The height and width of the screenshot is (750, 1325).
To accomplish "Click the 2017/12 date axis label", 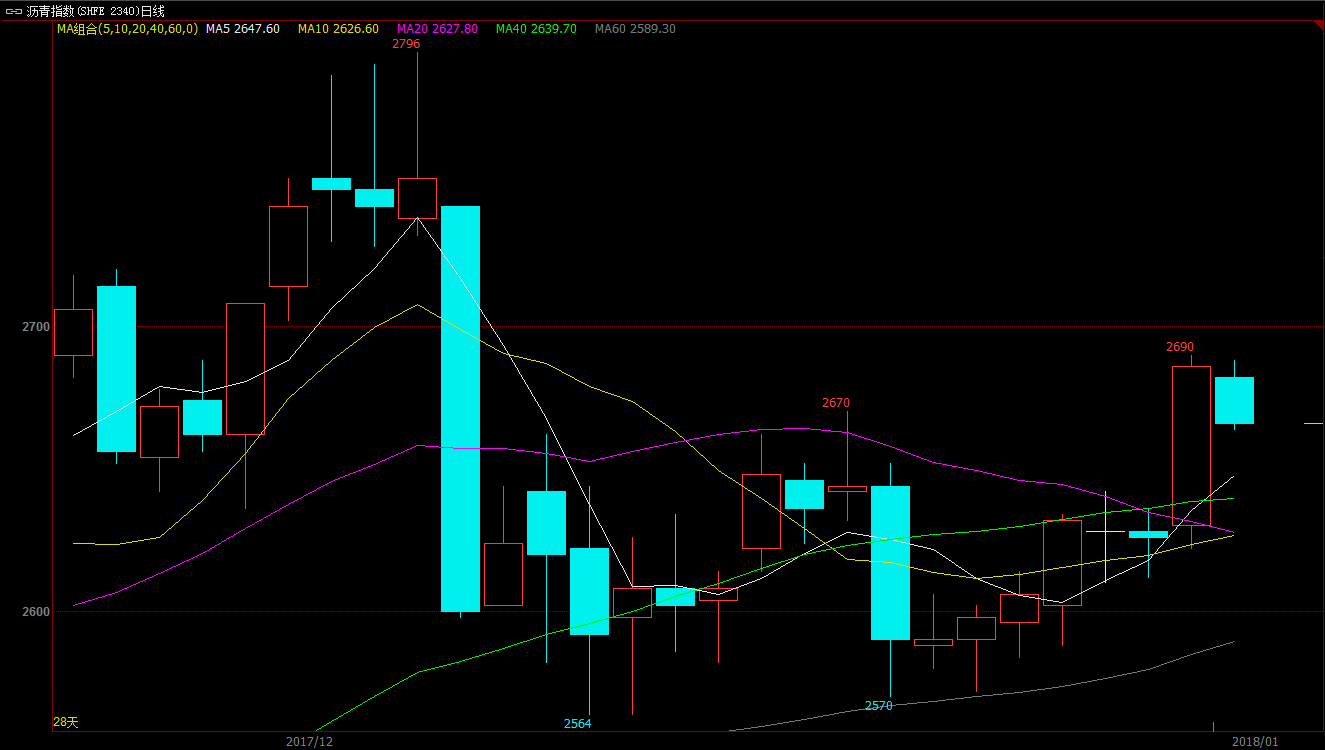I will tap(309, 742).
